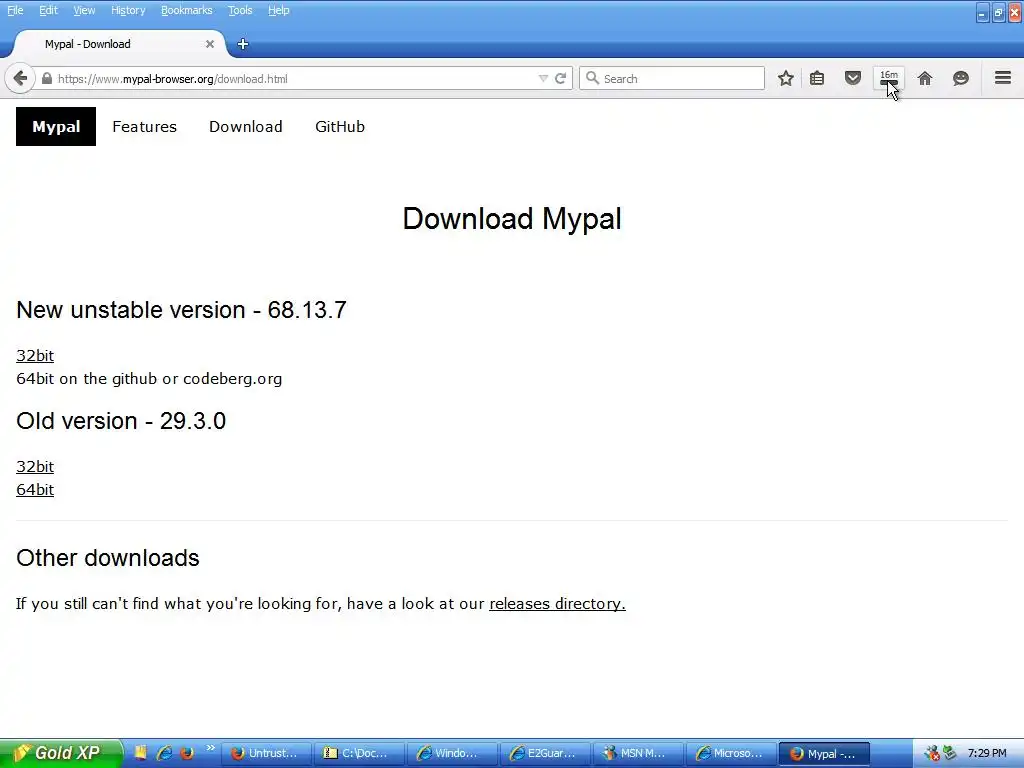
Task: Open the Edit menu
Action: (x=48, y=10)
